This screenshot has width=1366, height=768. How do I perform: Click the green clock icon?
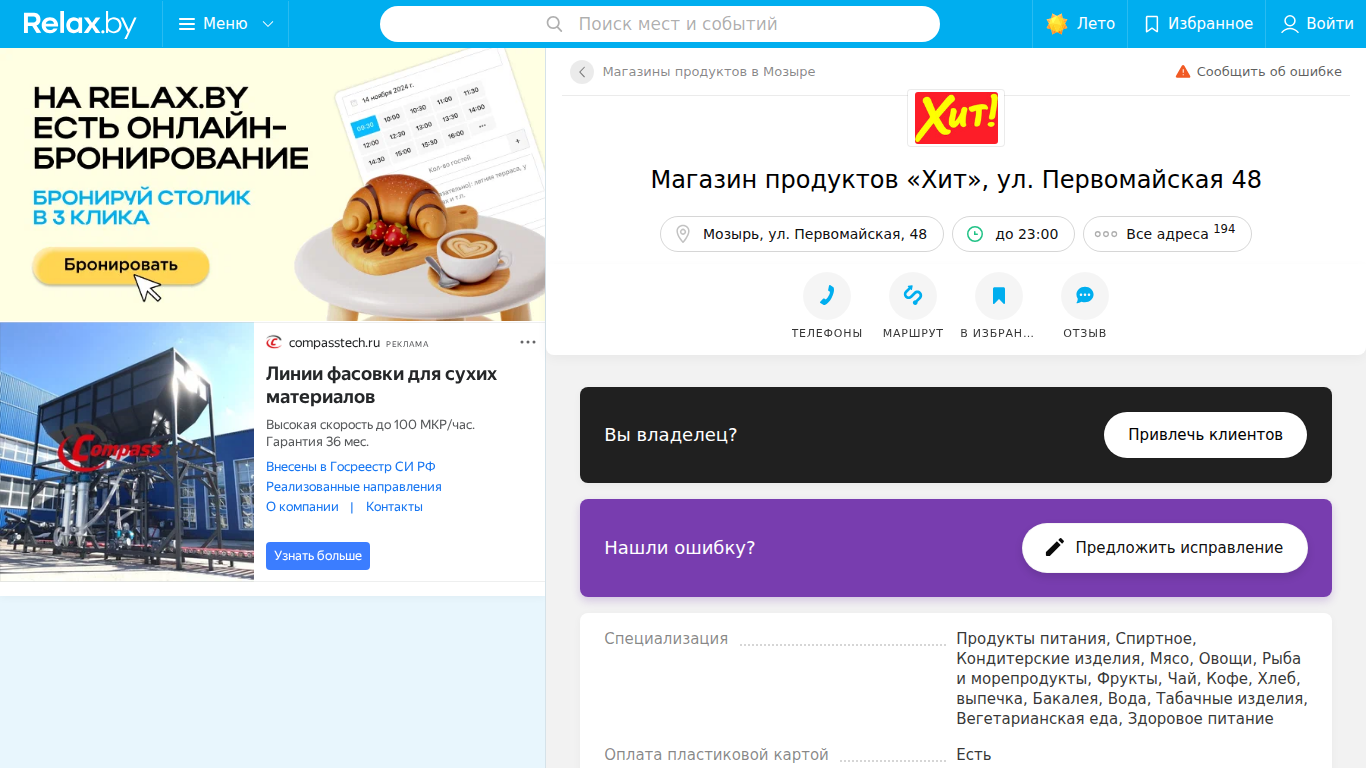pos(975,234)
